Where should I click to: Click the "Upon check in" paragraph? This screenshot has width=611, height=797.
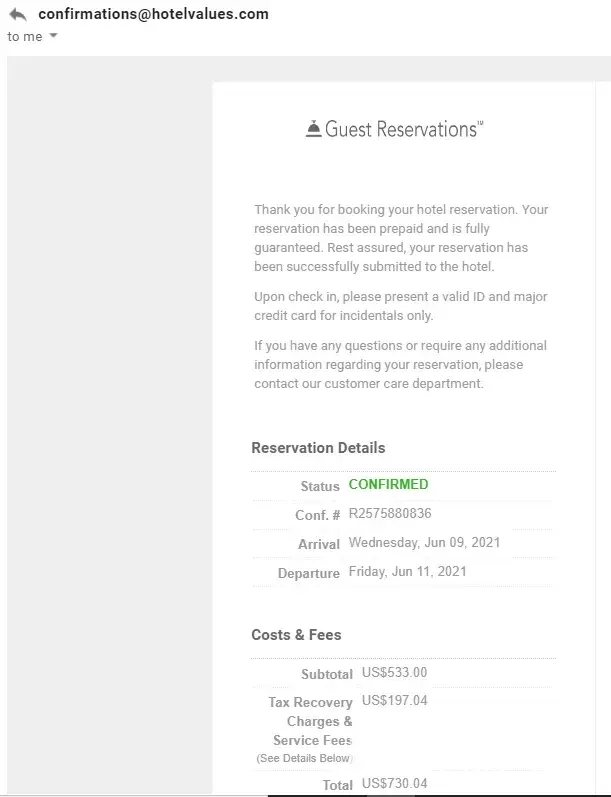(400, 306)
